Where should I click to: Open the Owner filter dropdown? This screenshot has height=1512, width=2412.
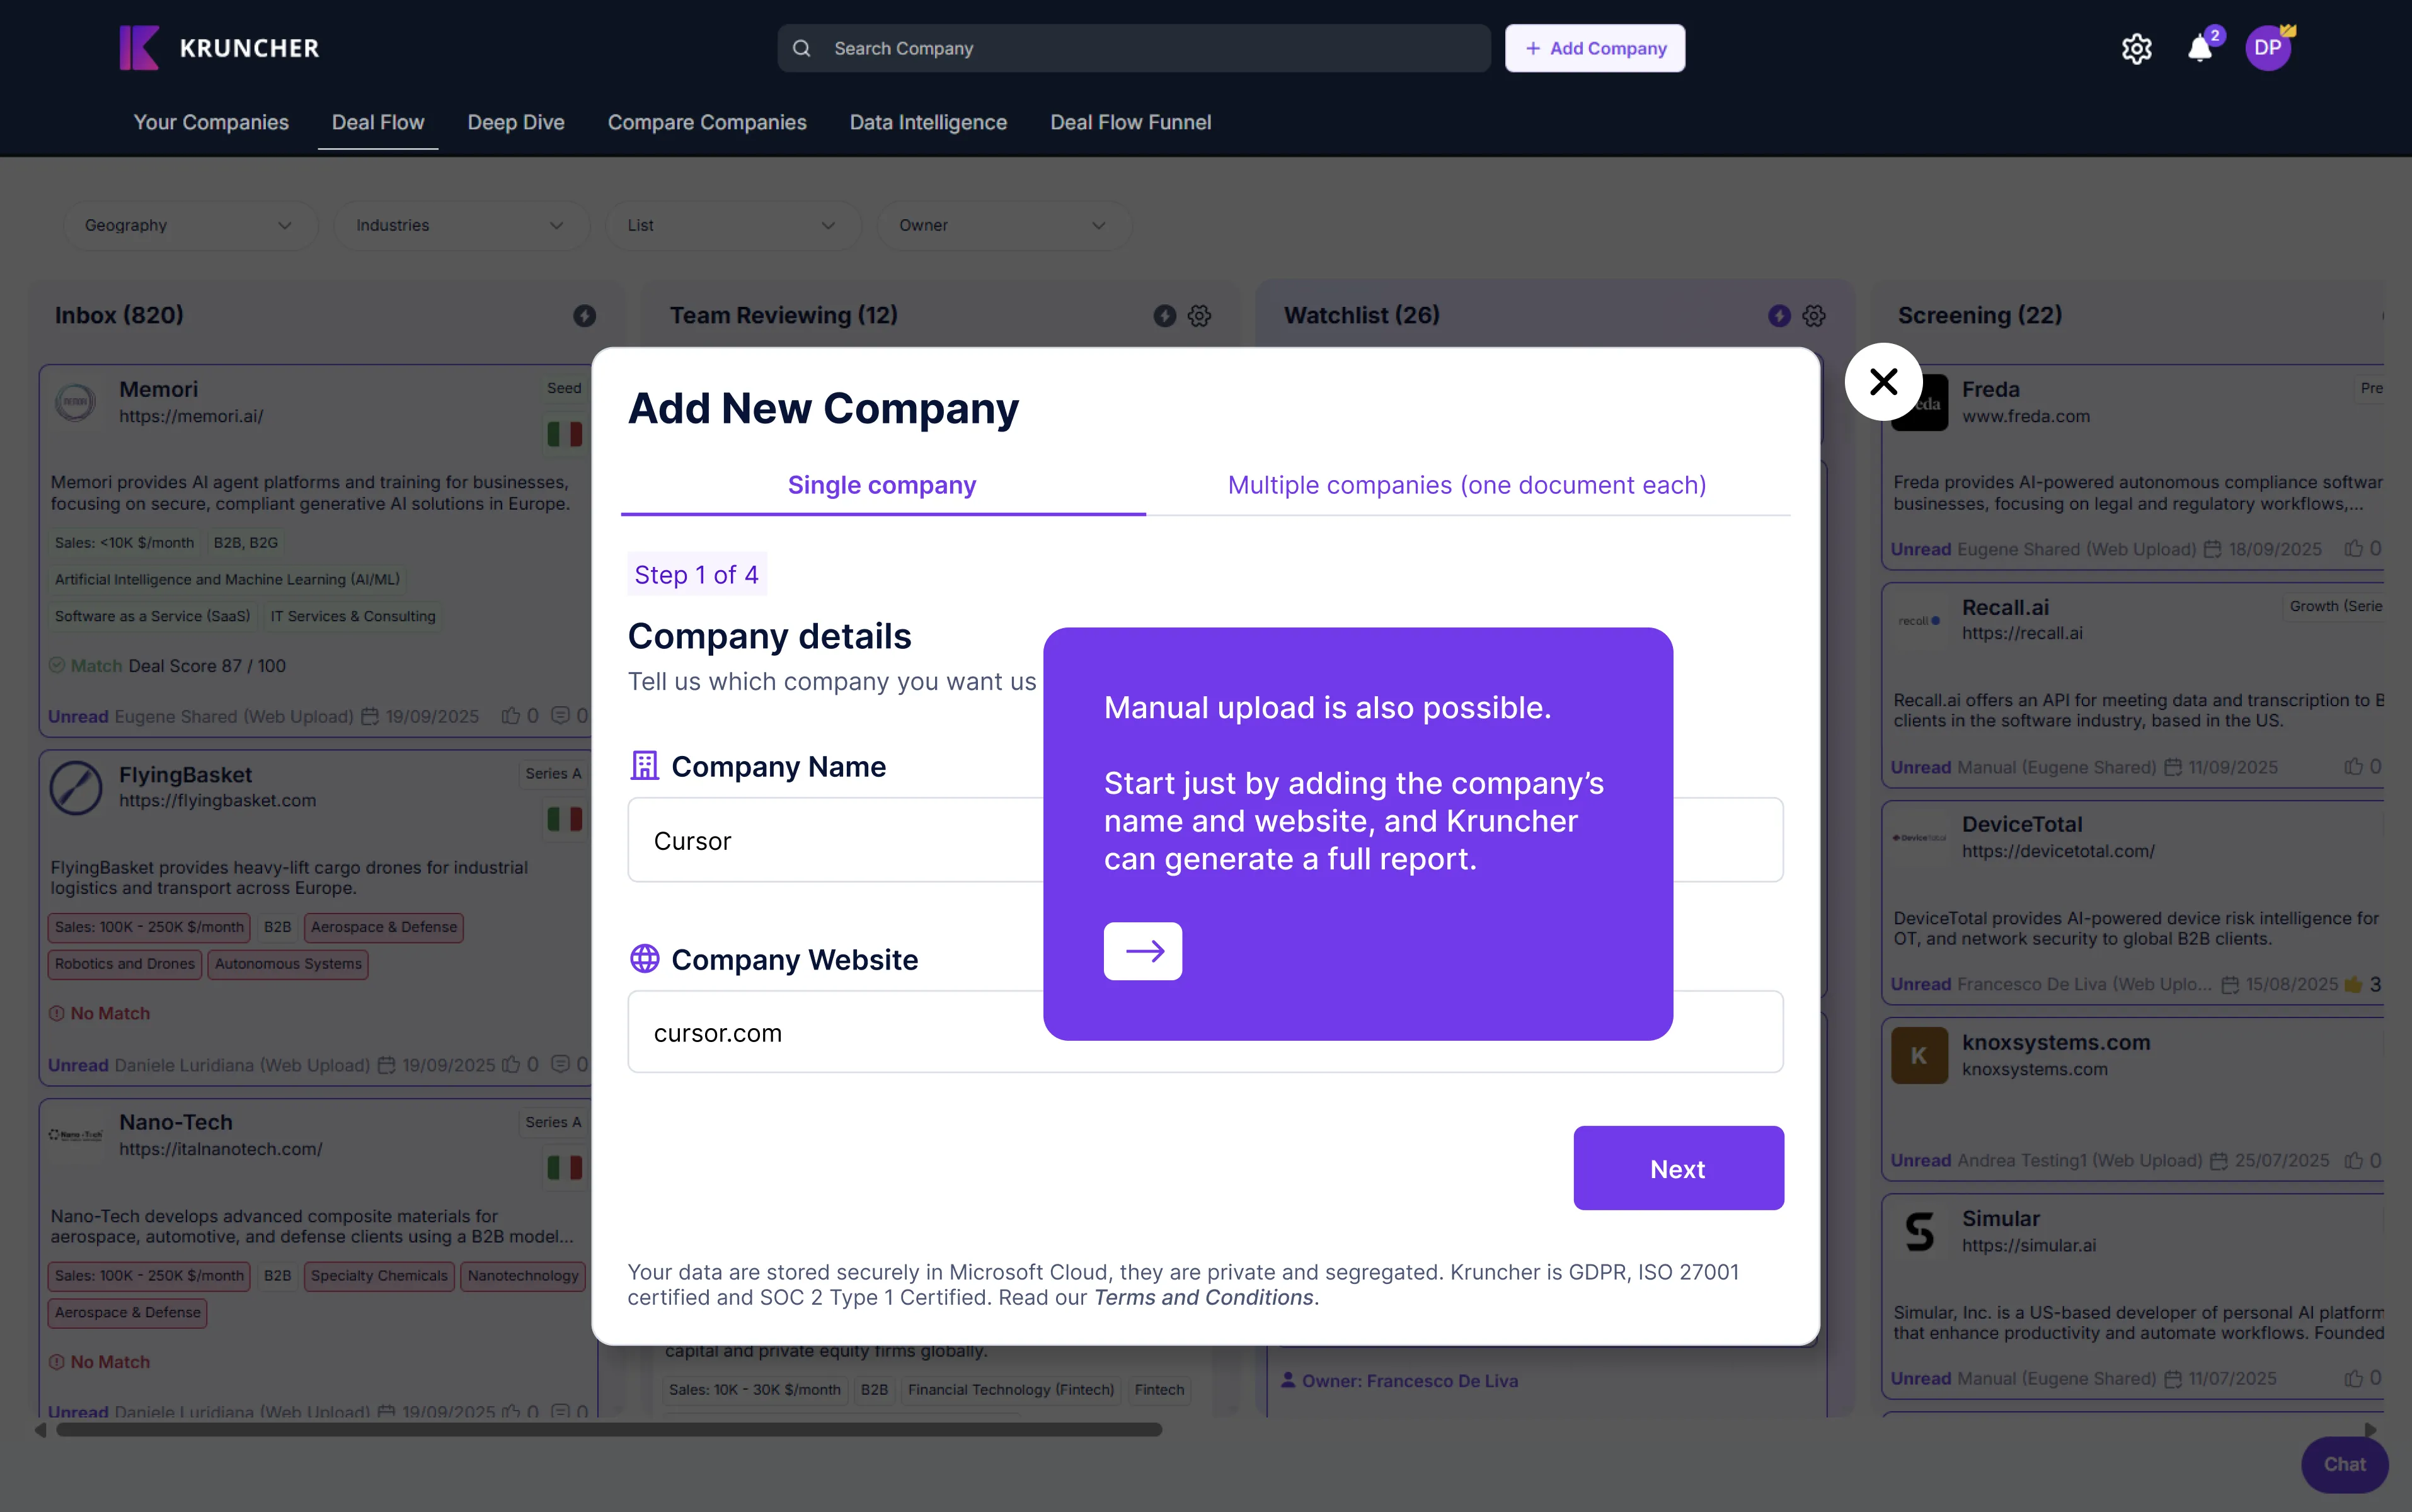(x=1003, y=226)
